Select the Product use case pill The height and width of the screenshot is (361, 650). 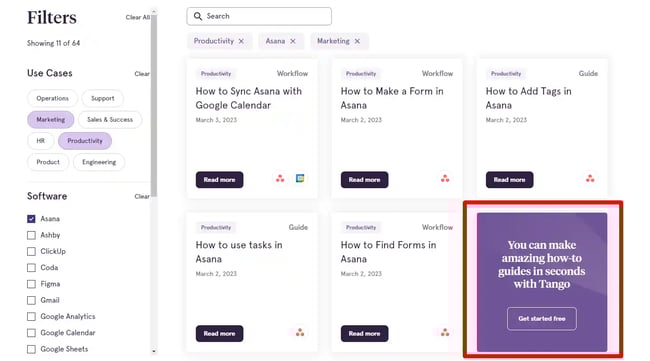[48, 162]
